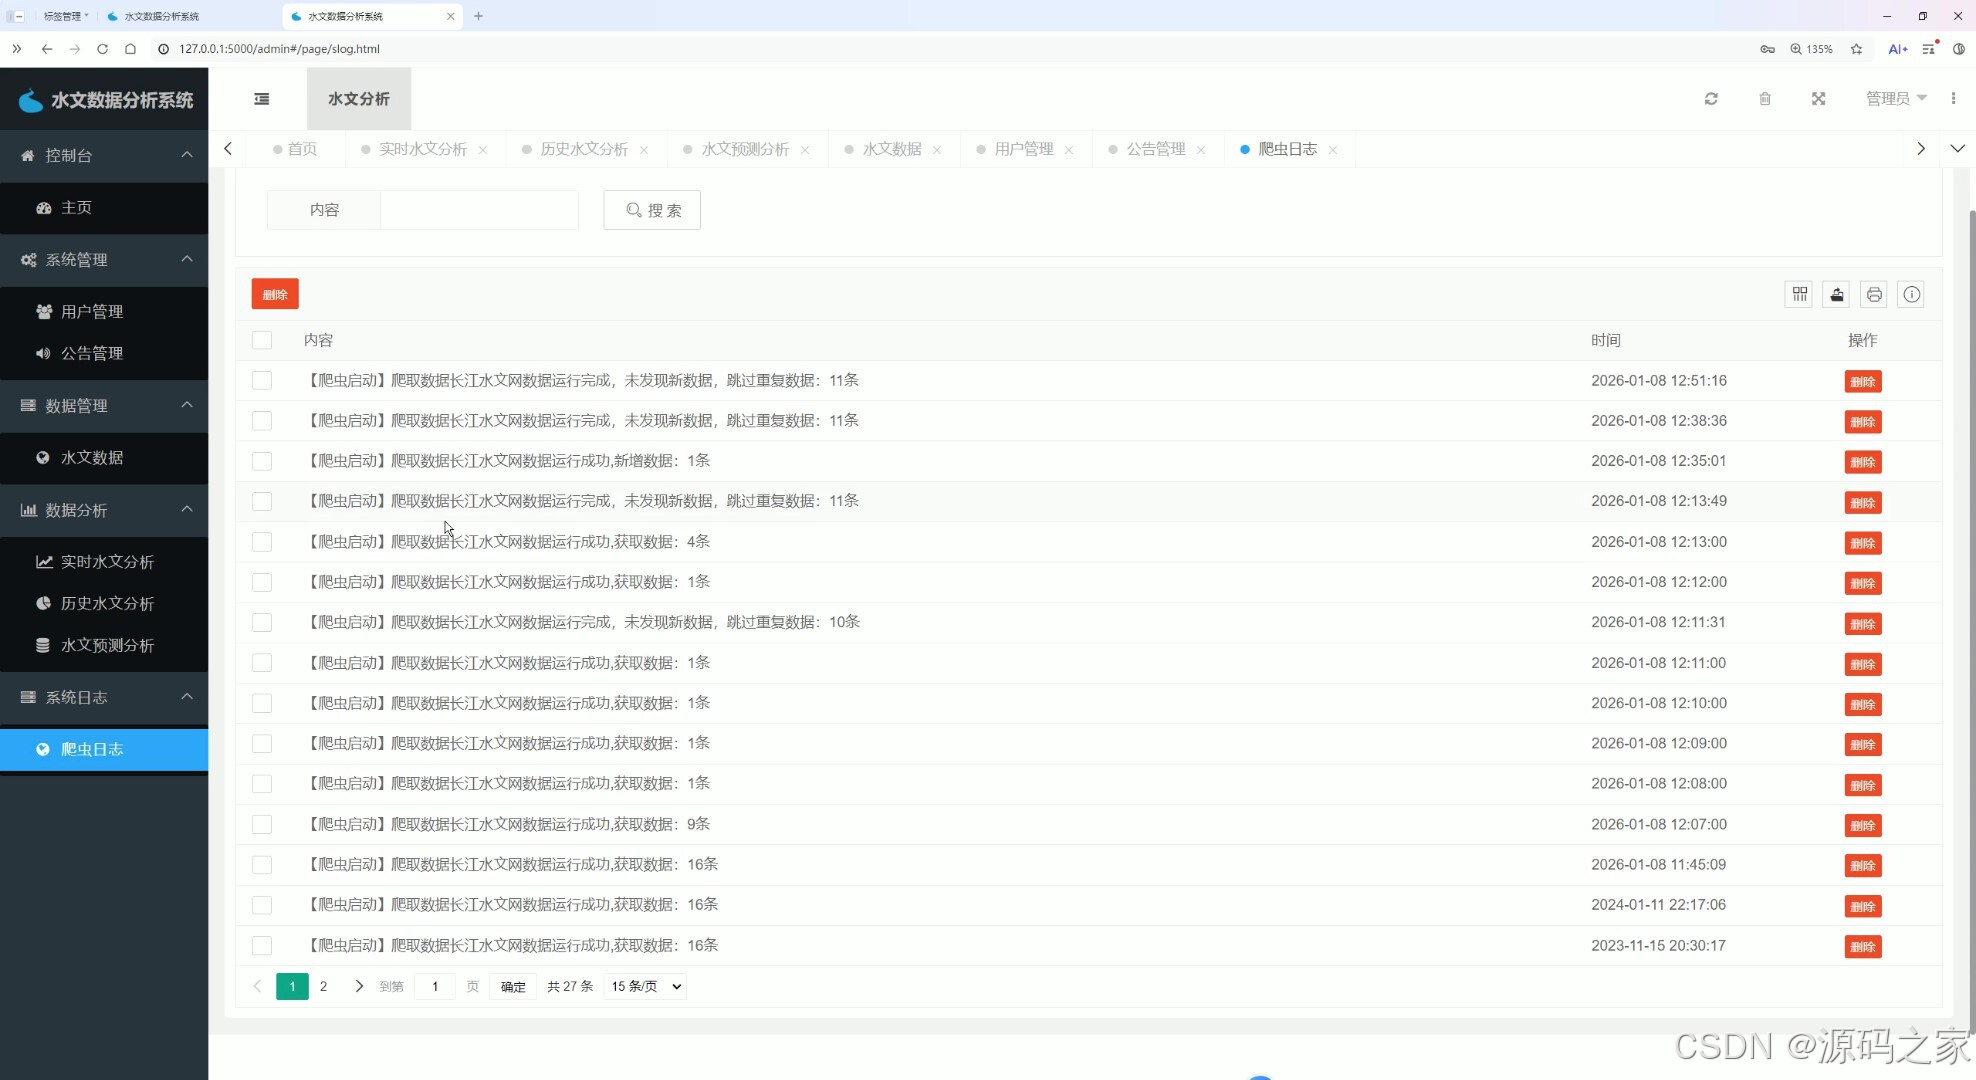Click the refresh icon in header
The height and width of the screenshot is (1080, 1976).
(x=1711, y=99)
